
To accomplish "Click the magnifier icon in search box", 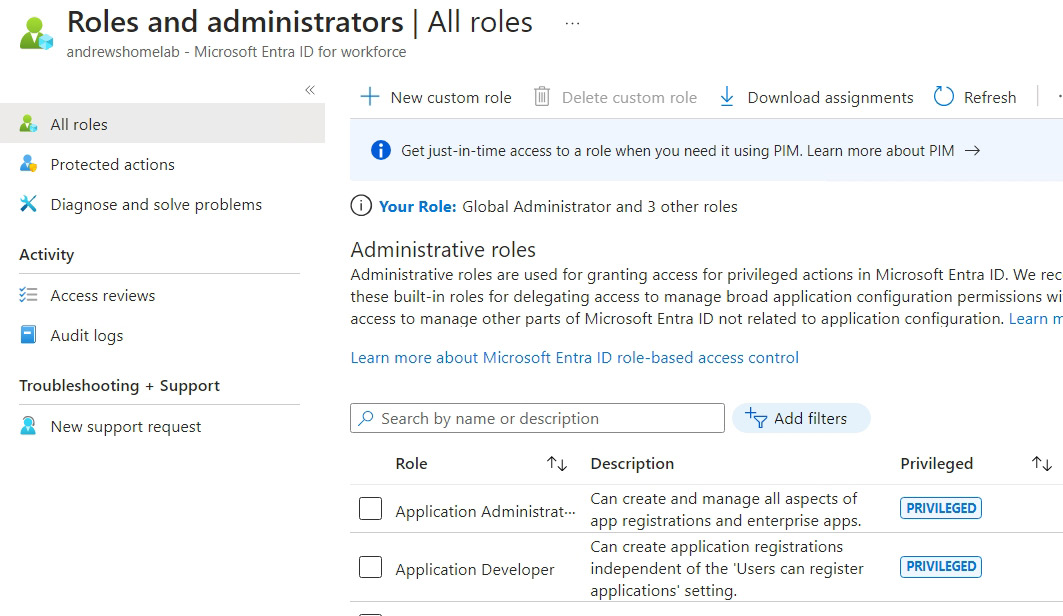I will coord(366,418).
